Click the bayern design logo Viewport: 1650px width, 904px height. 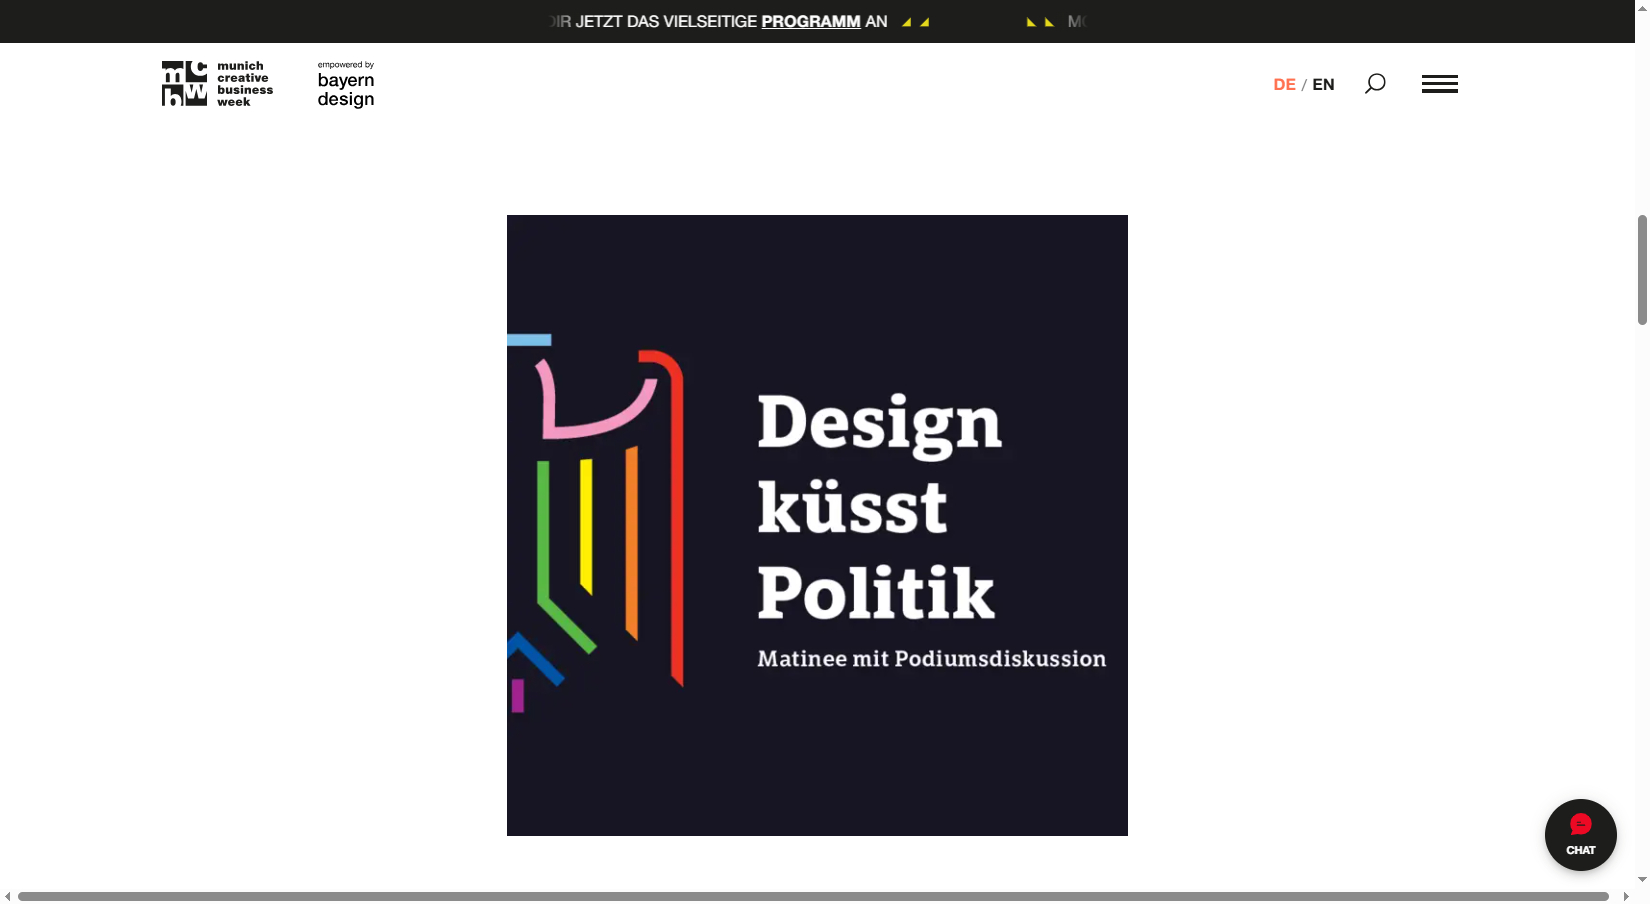click(346, 84)
